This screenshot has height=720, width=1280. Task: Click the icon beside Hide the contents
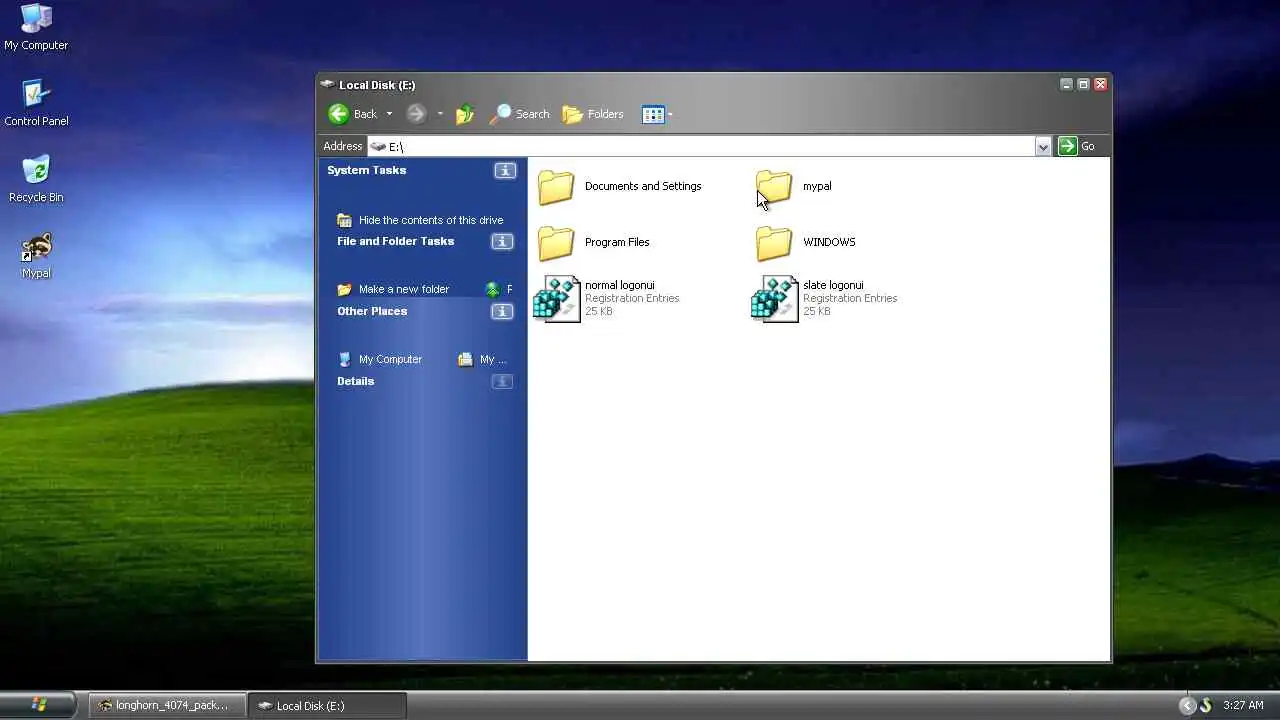pyautogui.click(x=344, y=220)
